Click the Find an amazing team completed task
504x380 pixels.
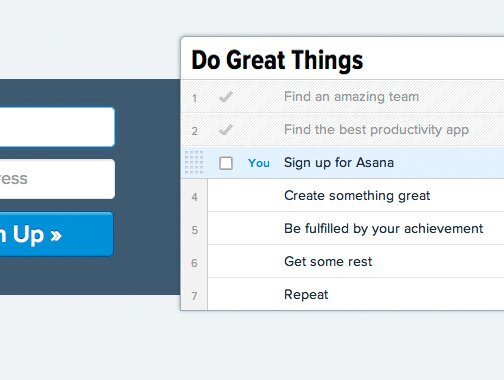coord(351,97)
